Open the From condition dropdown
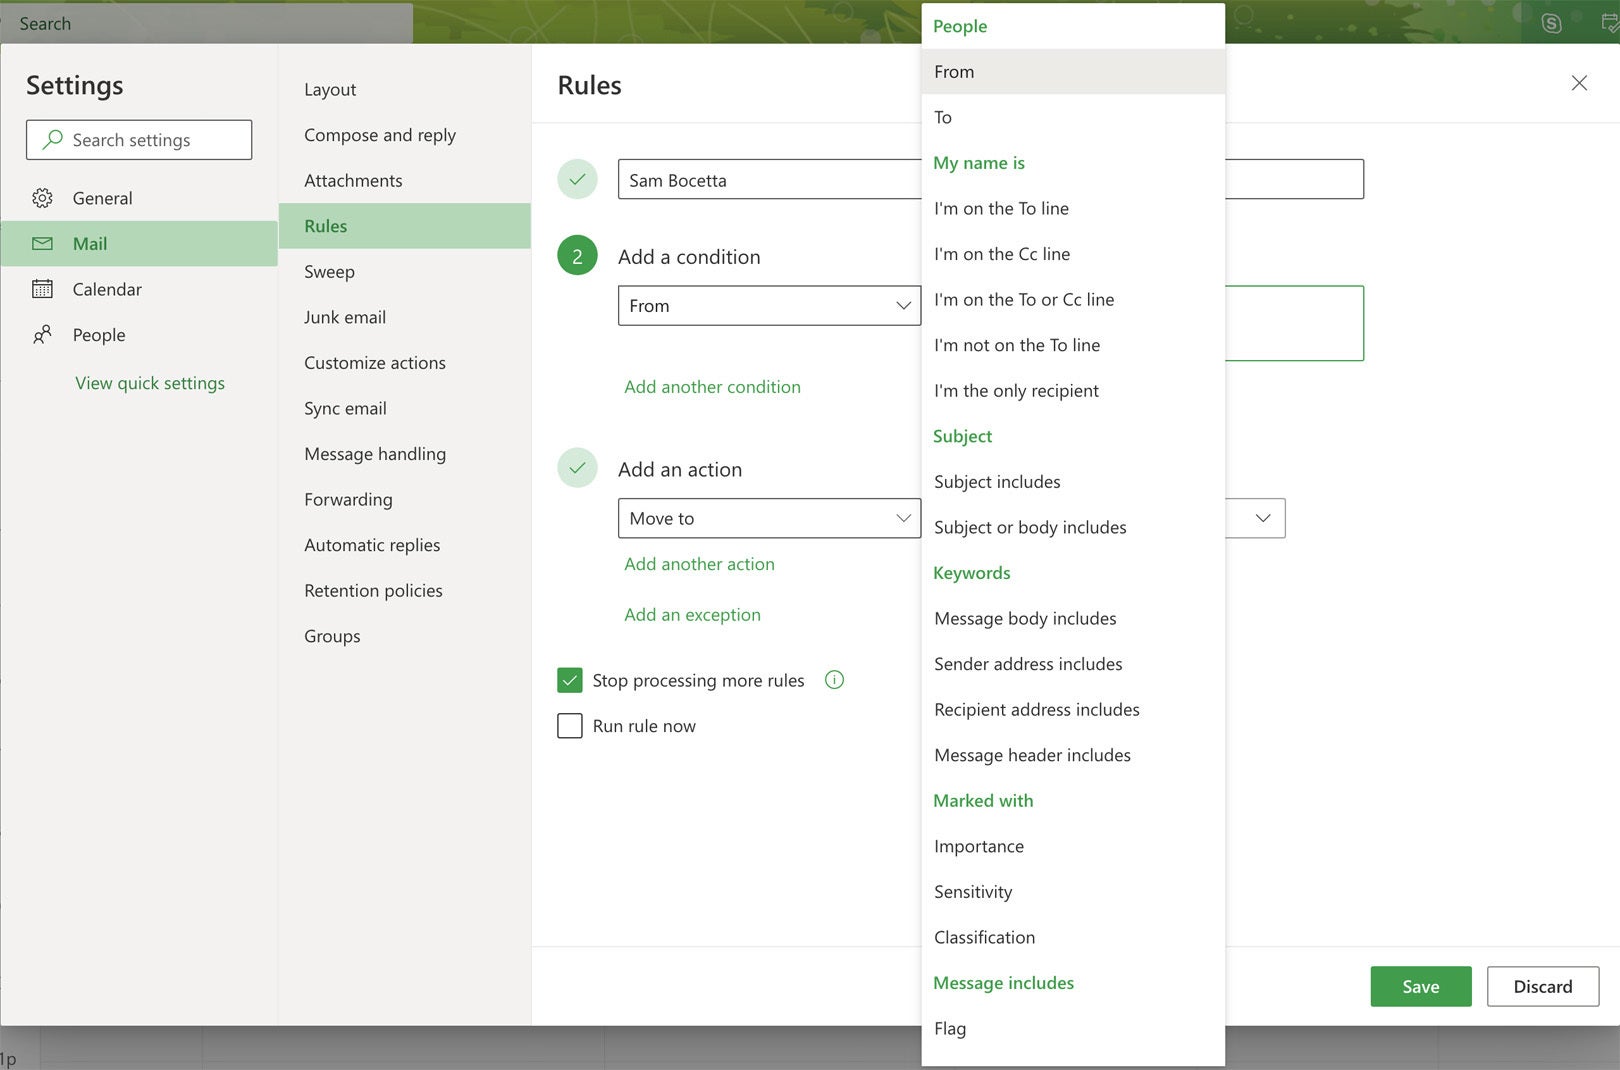This screenshot has width=1620, height=1070. point(769,306)
